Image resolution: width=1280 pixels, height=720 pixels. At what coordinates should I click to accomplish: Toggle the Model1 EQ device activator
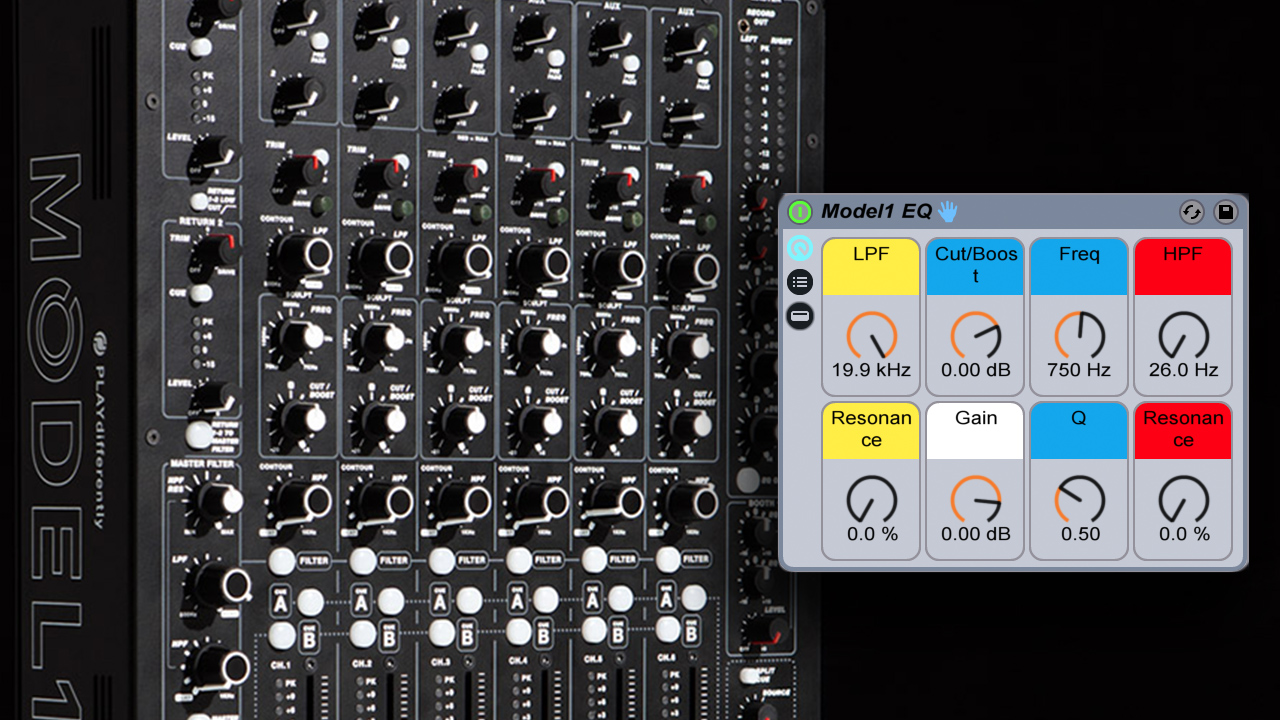click(x=799, y=212)
